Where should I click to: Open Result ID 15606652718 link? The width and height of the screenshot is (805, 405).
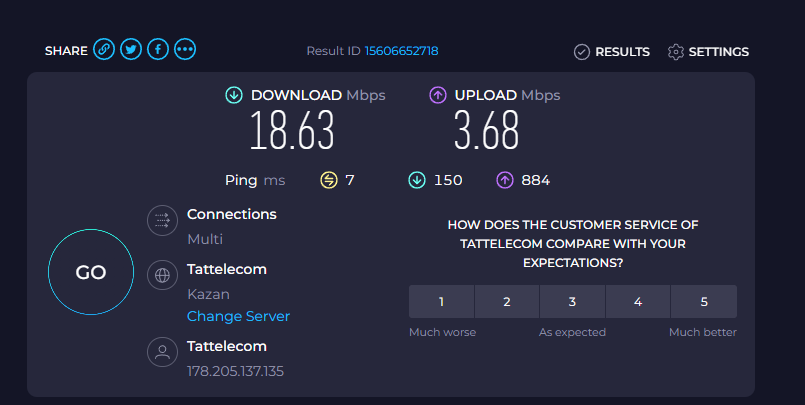(401, 51)
